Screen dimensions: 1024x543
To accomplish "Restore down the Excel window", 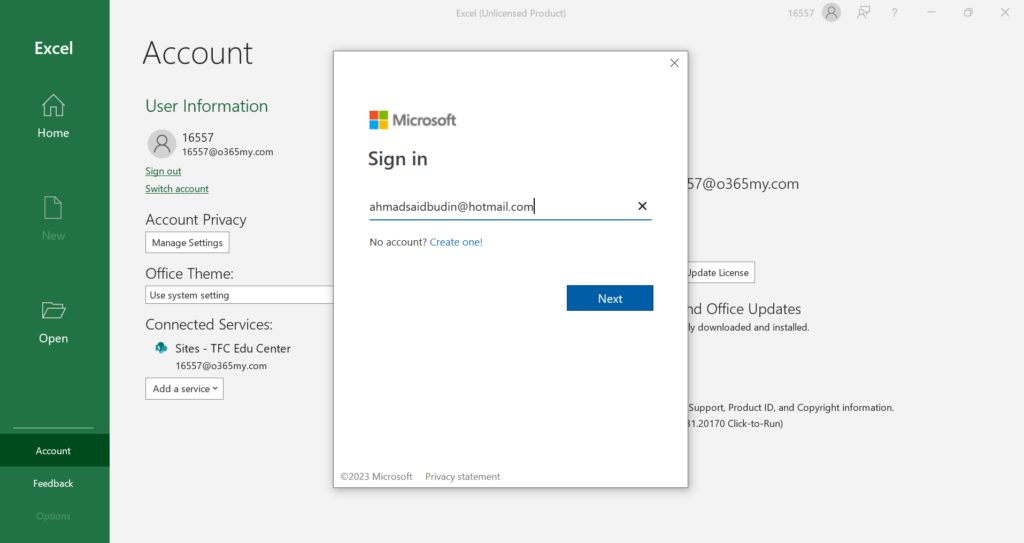I will [968, 12].
